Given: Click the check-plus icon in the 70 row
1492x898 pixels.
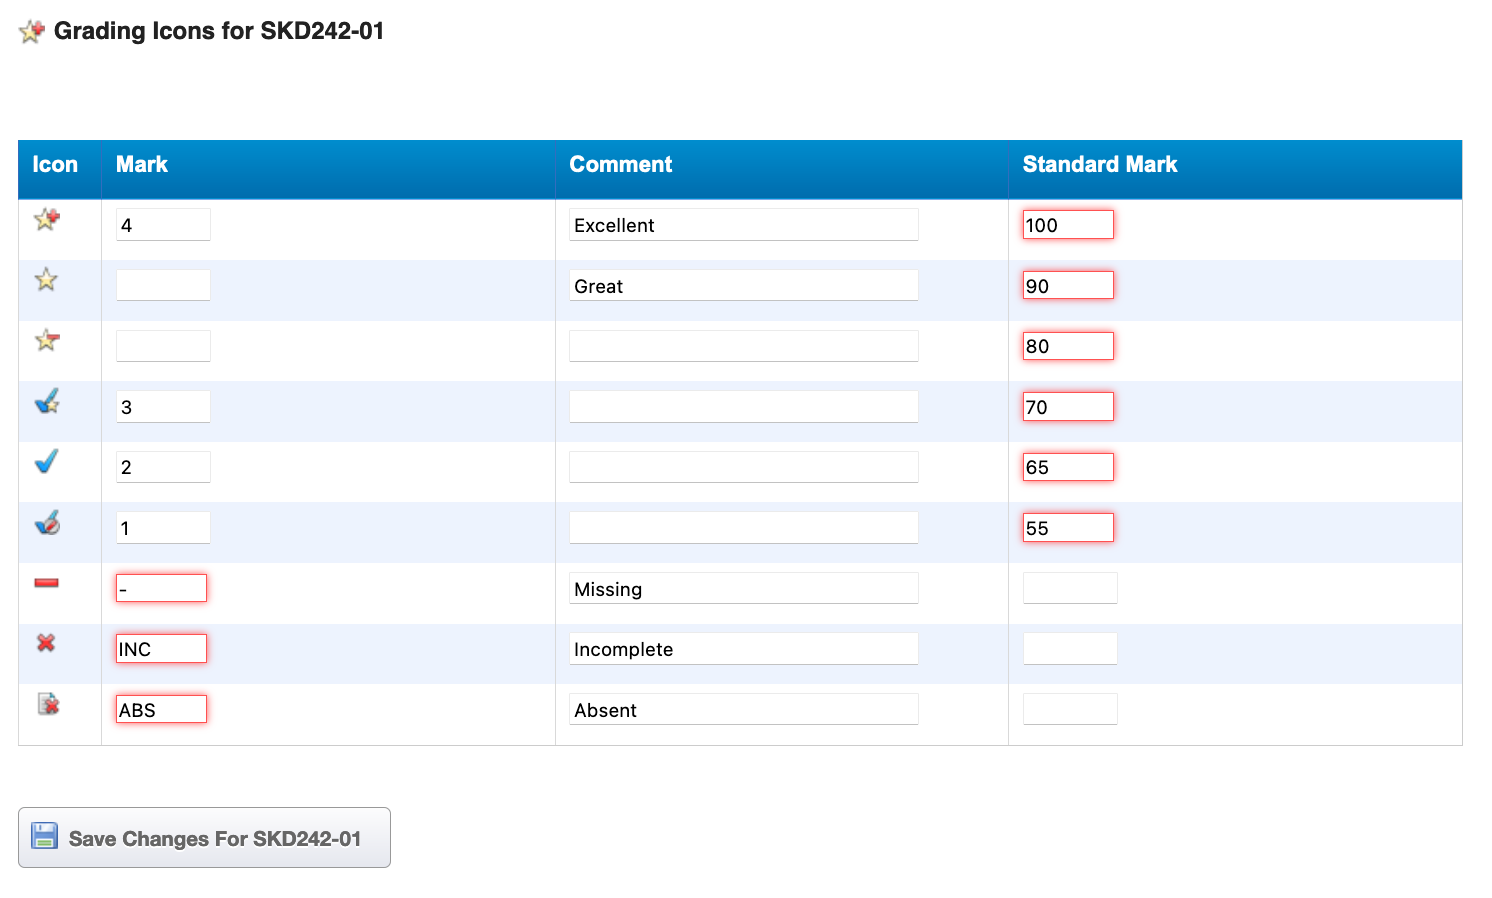Looking at the screenshot, I should [47, 401].
